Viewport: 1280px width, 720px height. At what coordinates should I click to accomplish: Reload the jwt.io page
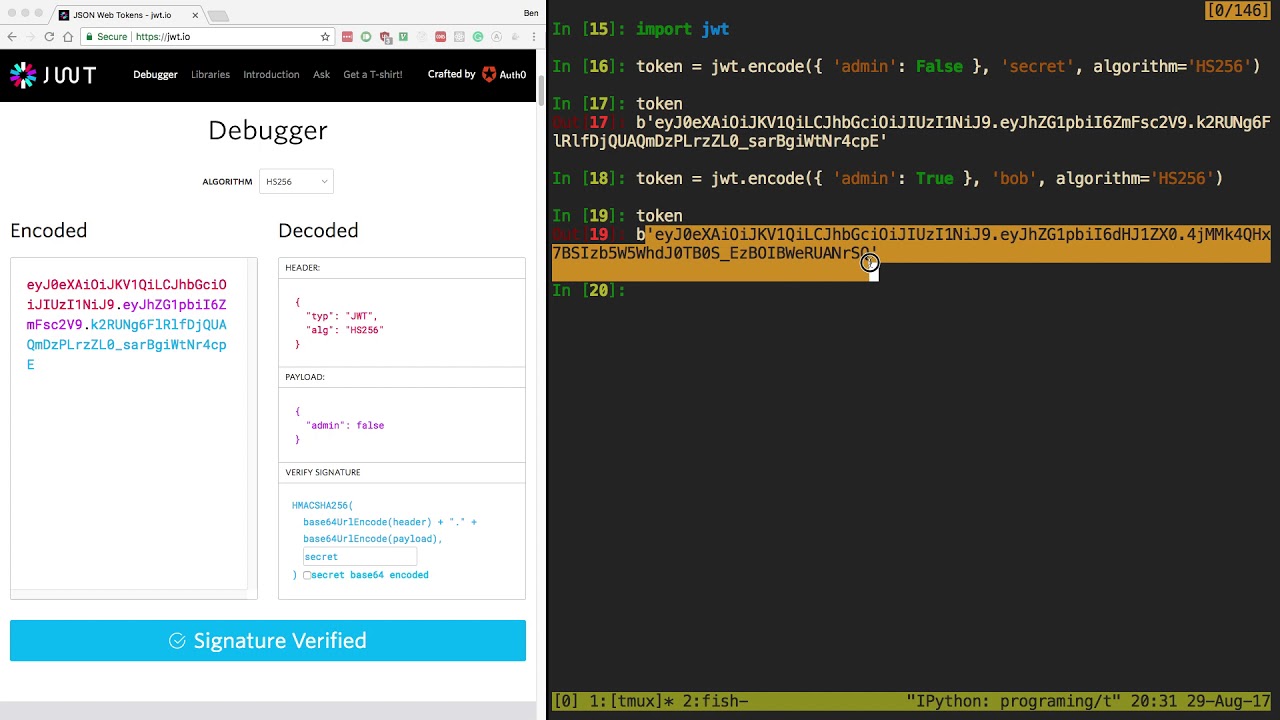pos(49,37)
